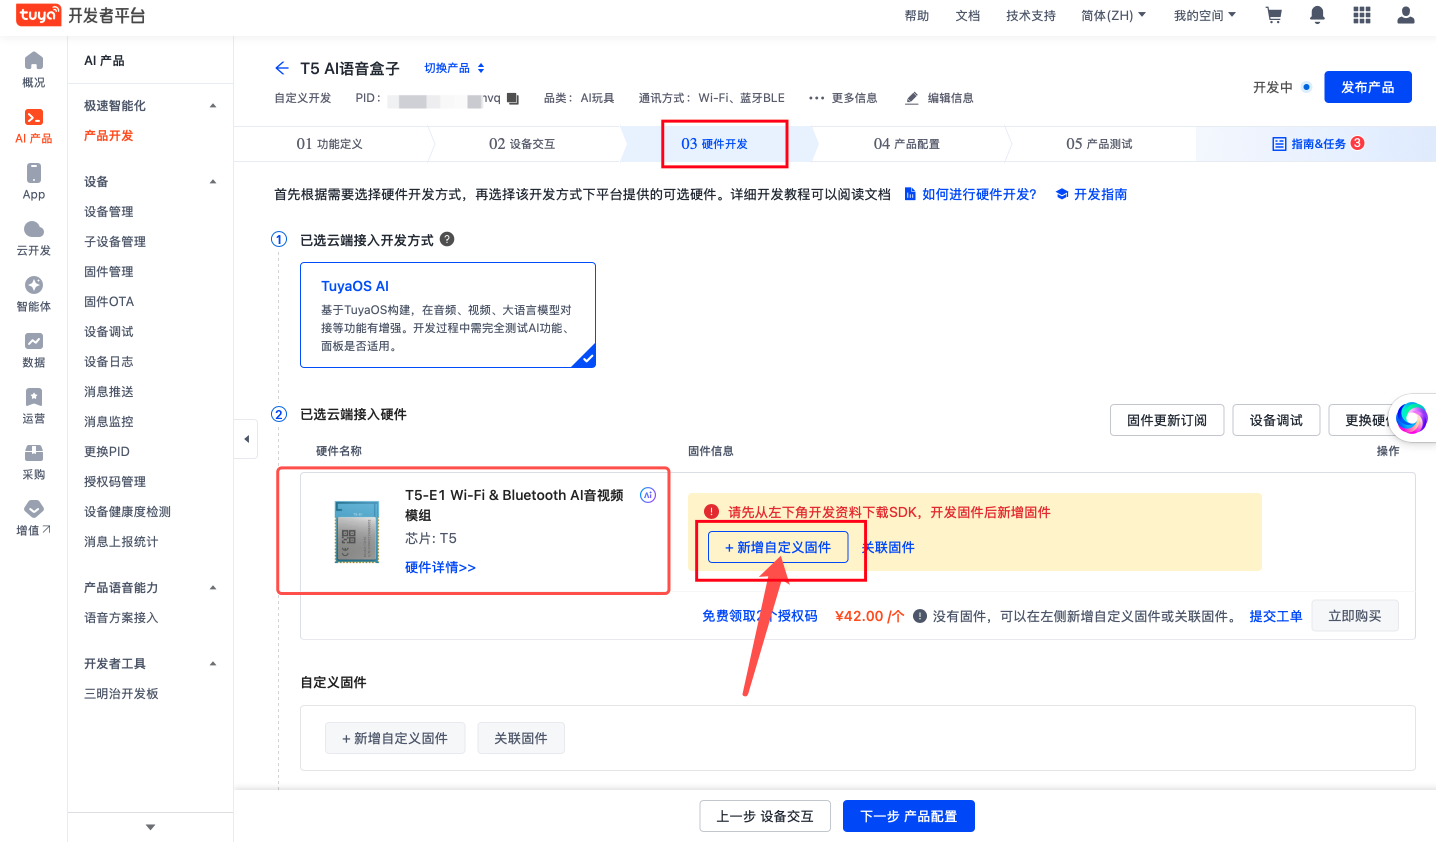Viewport: 1436px width, 842px height.
Task: Go to step 05 产品测试 tab
Action: click(1100, 144)
